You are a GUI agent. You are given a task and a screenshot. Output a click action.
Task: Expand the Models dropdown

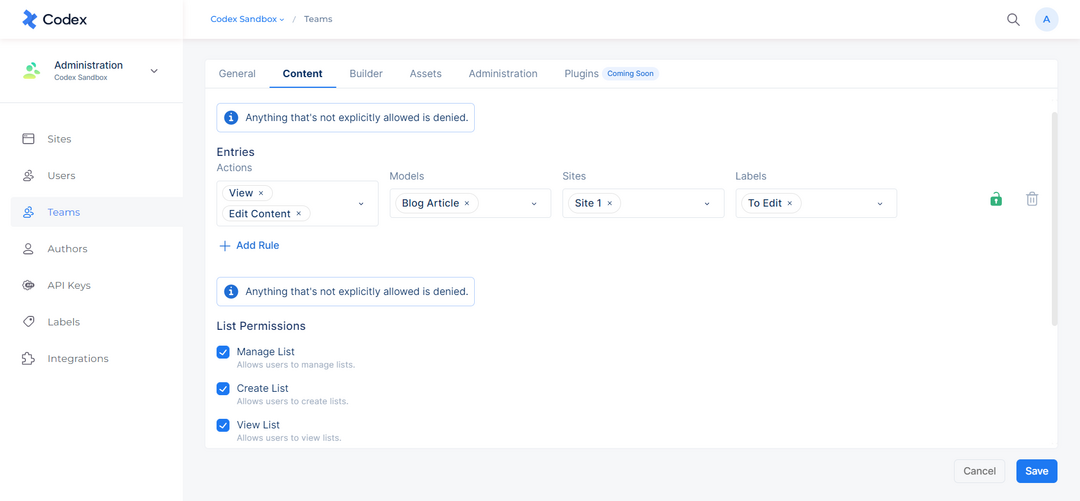point(534,204)
